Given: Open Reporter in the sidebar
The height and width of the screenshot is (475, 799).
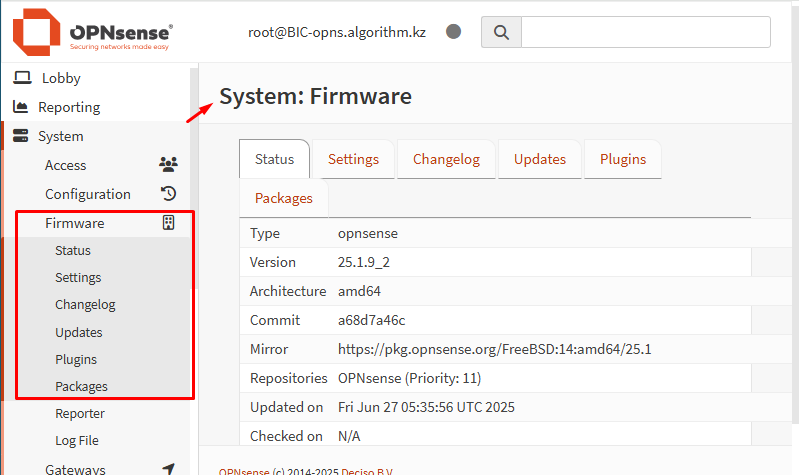Looking at the screenshot, I should point(79,413).
